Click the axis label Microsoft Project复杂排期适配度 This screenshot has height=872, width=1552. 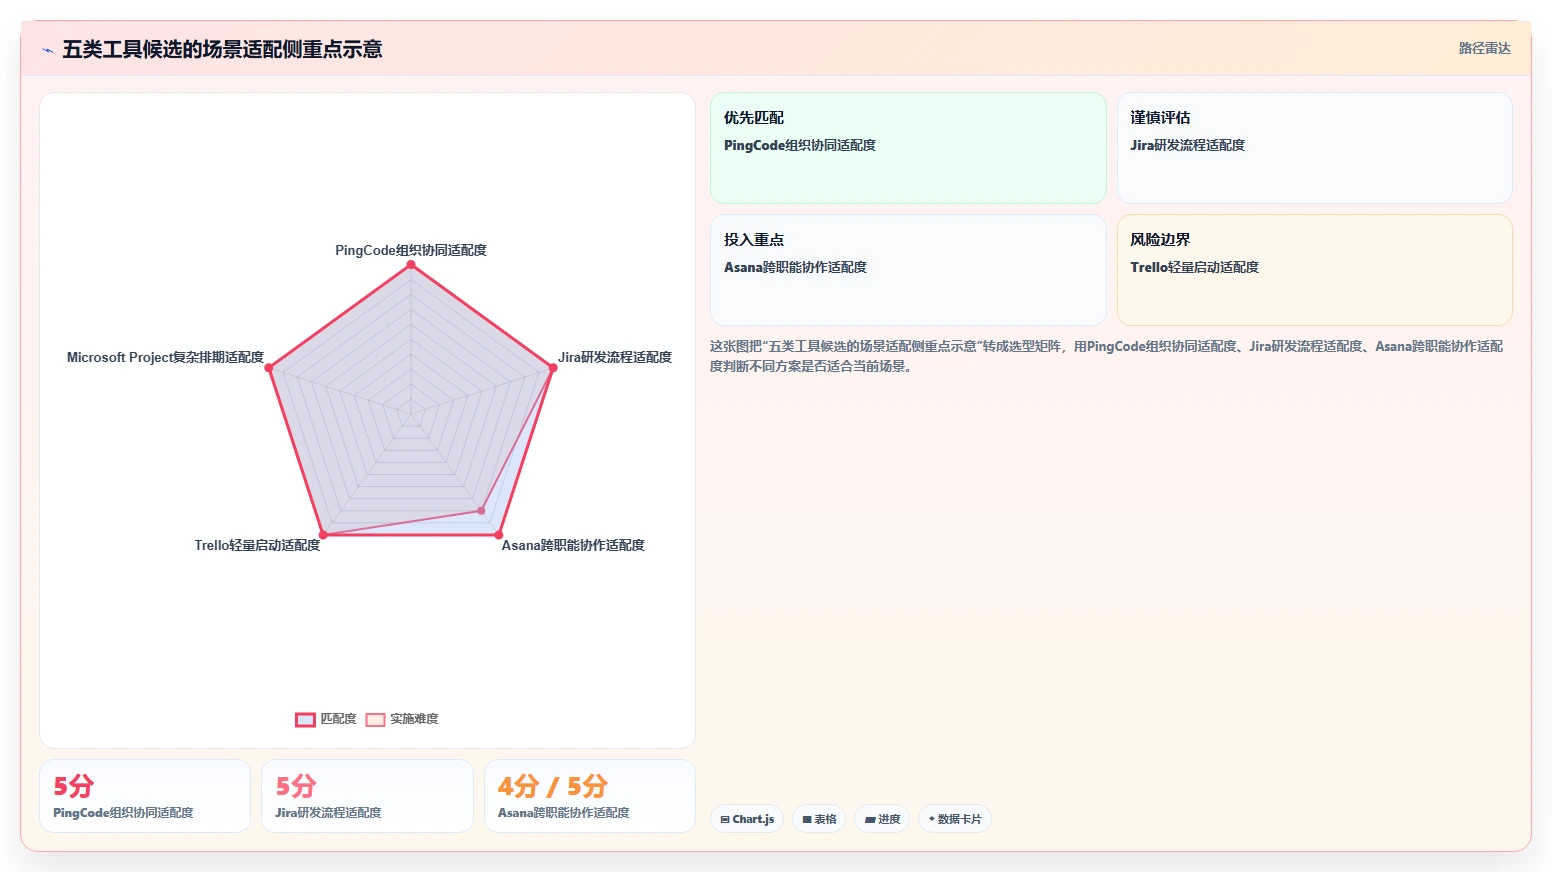pos(165,357)
